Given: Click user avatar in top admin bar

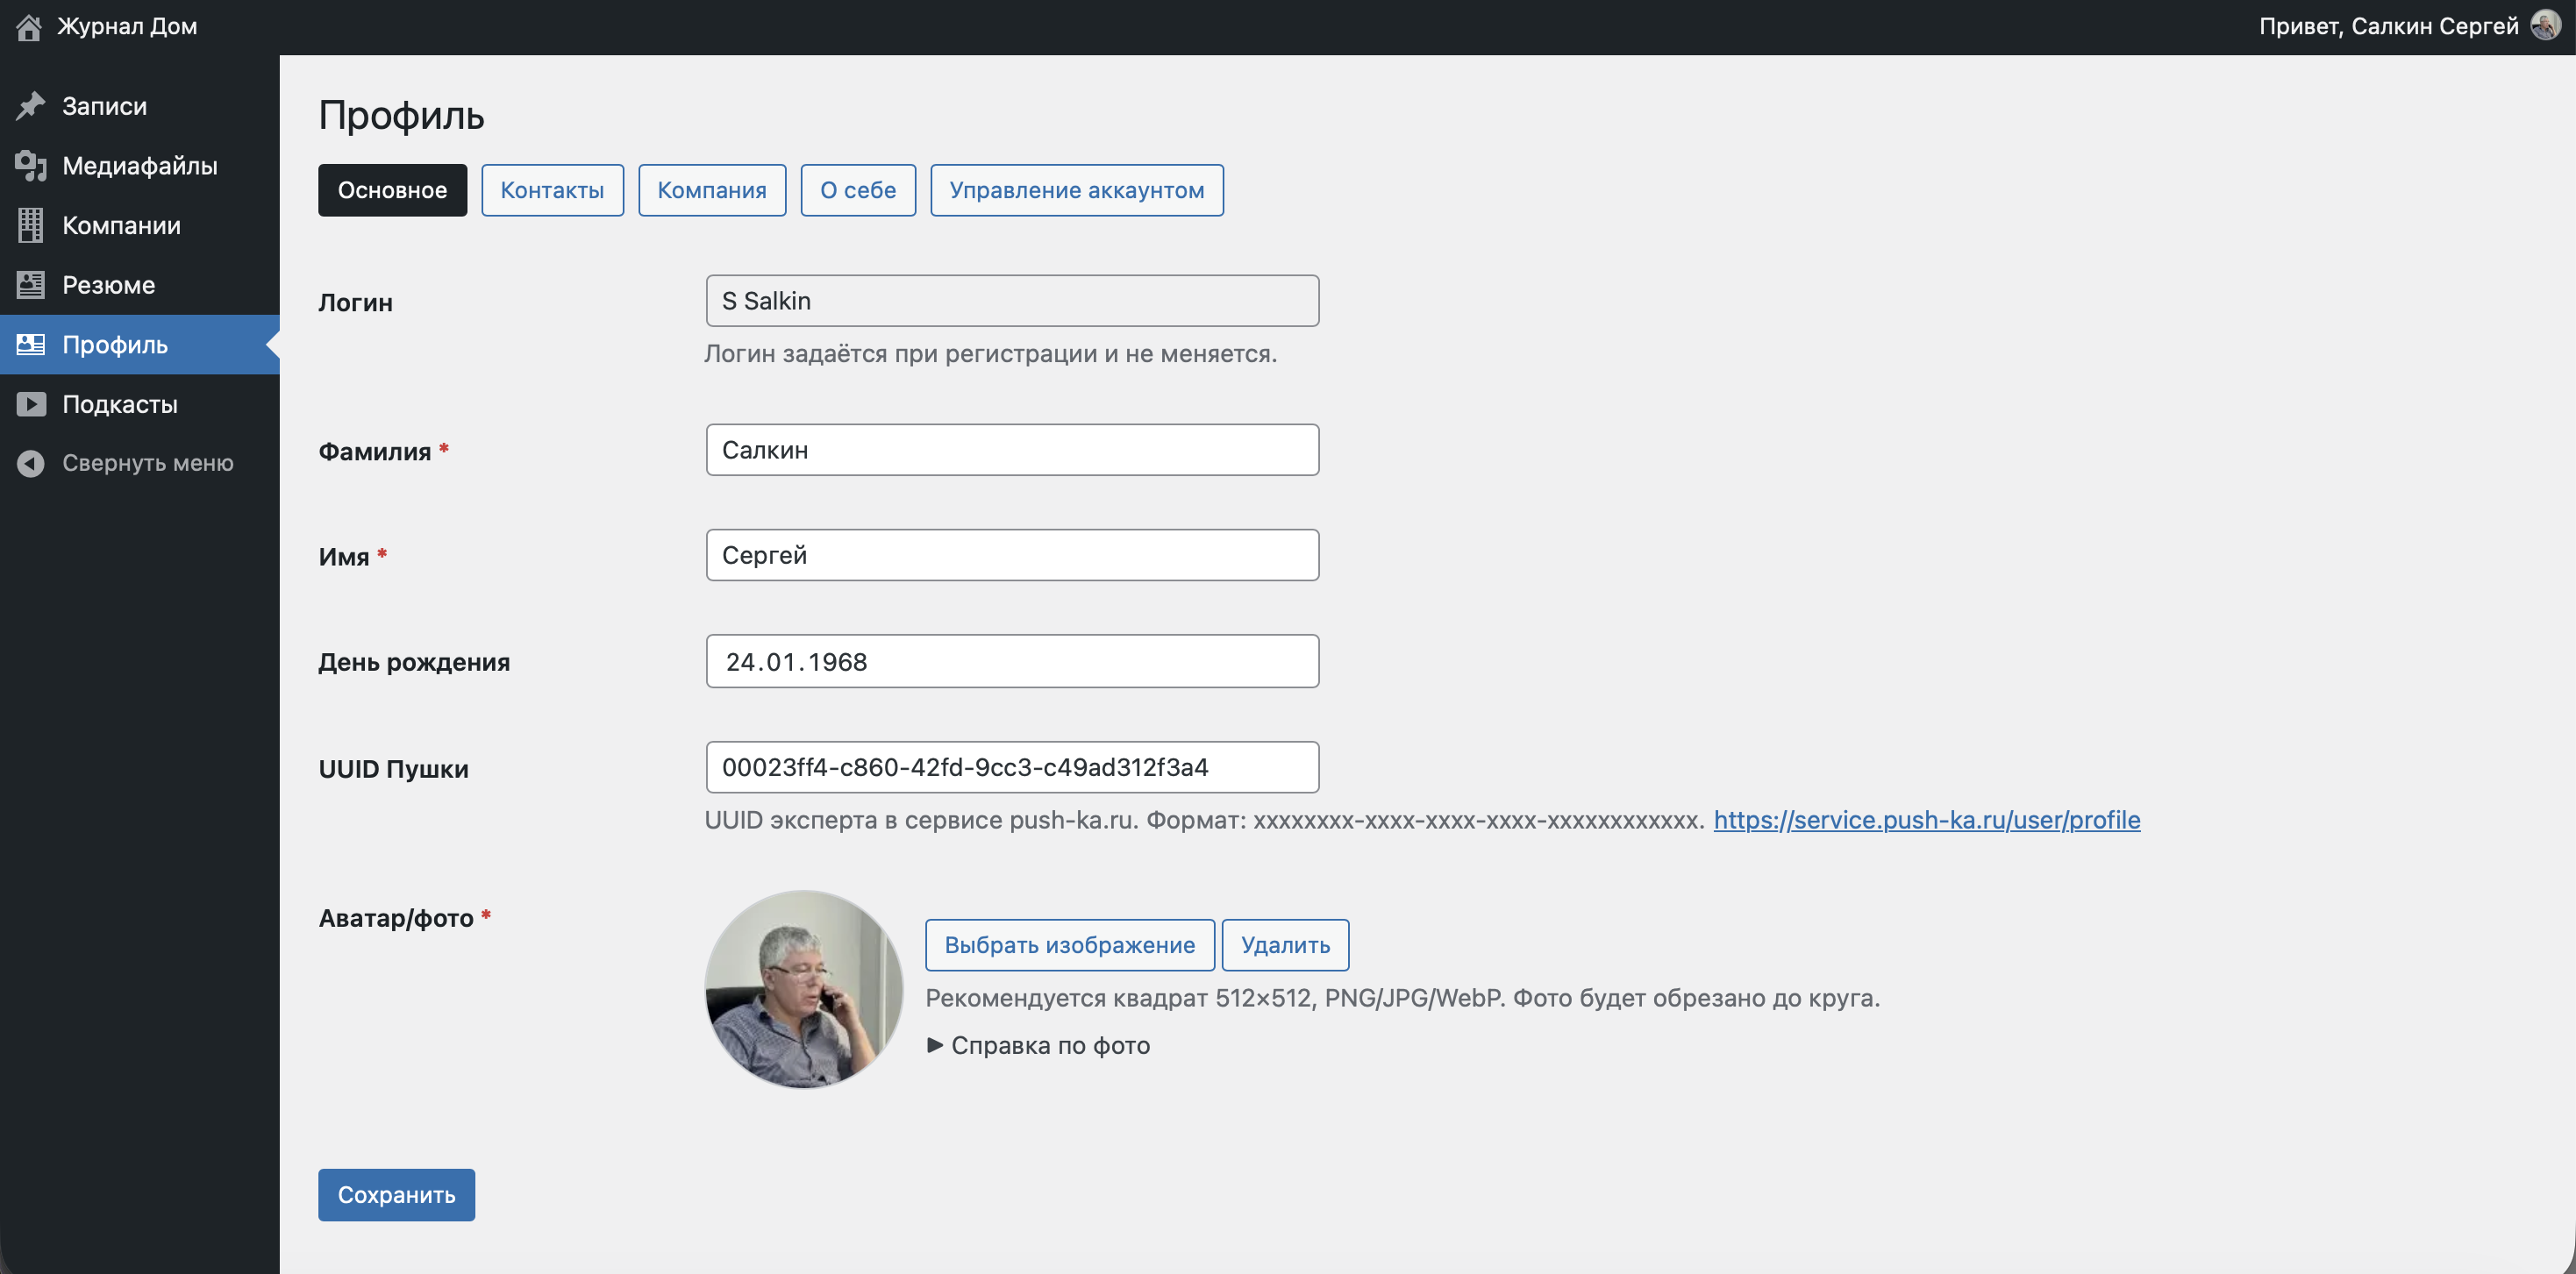Looking at the screenshot, I should click(2545, 25).
